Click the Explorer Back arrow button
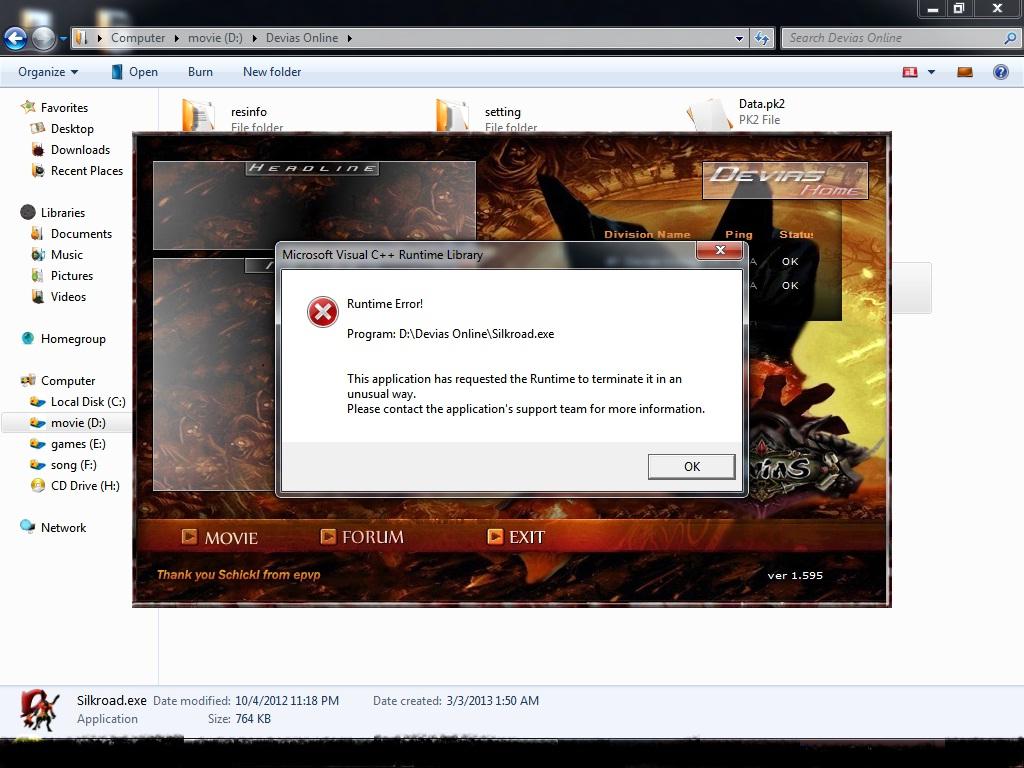The width and height of the screenshot is (1024, 768). pyautogui.click(x=16, y=39)
